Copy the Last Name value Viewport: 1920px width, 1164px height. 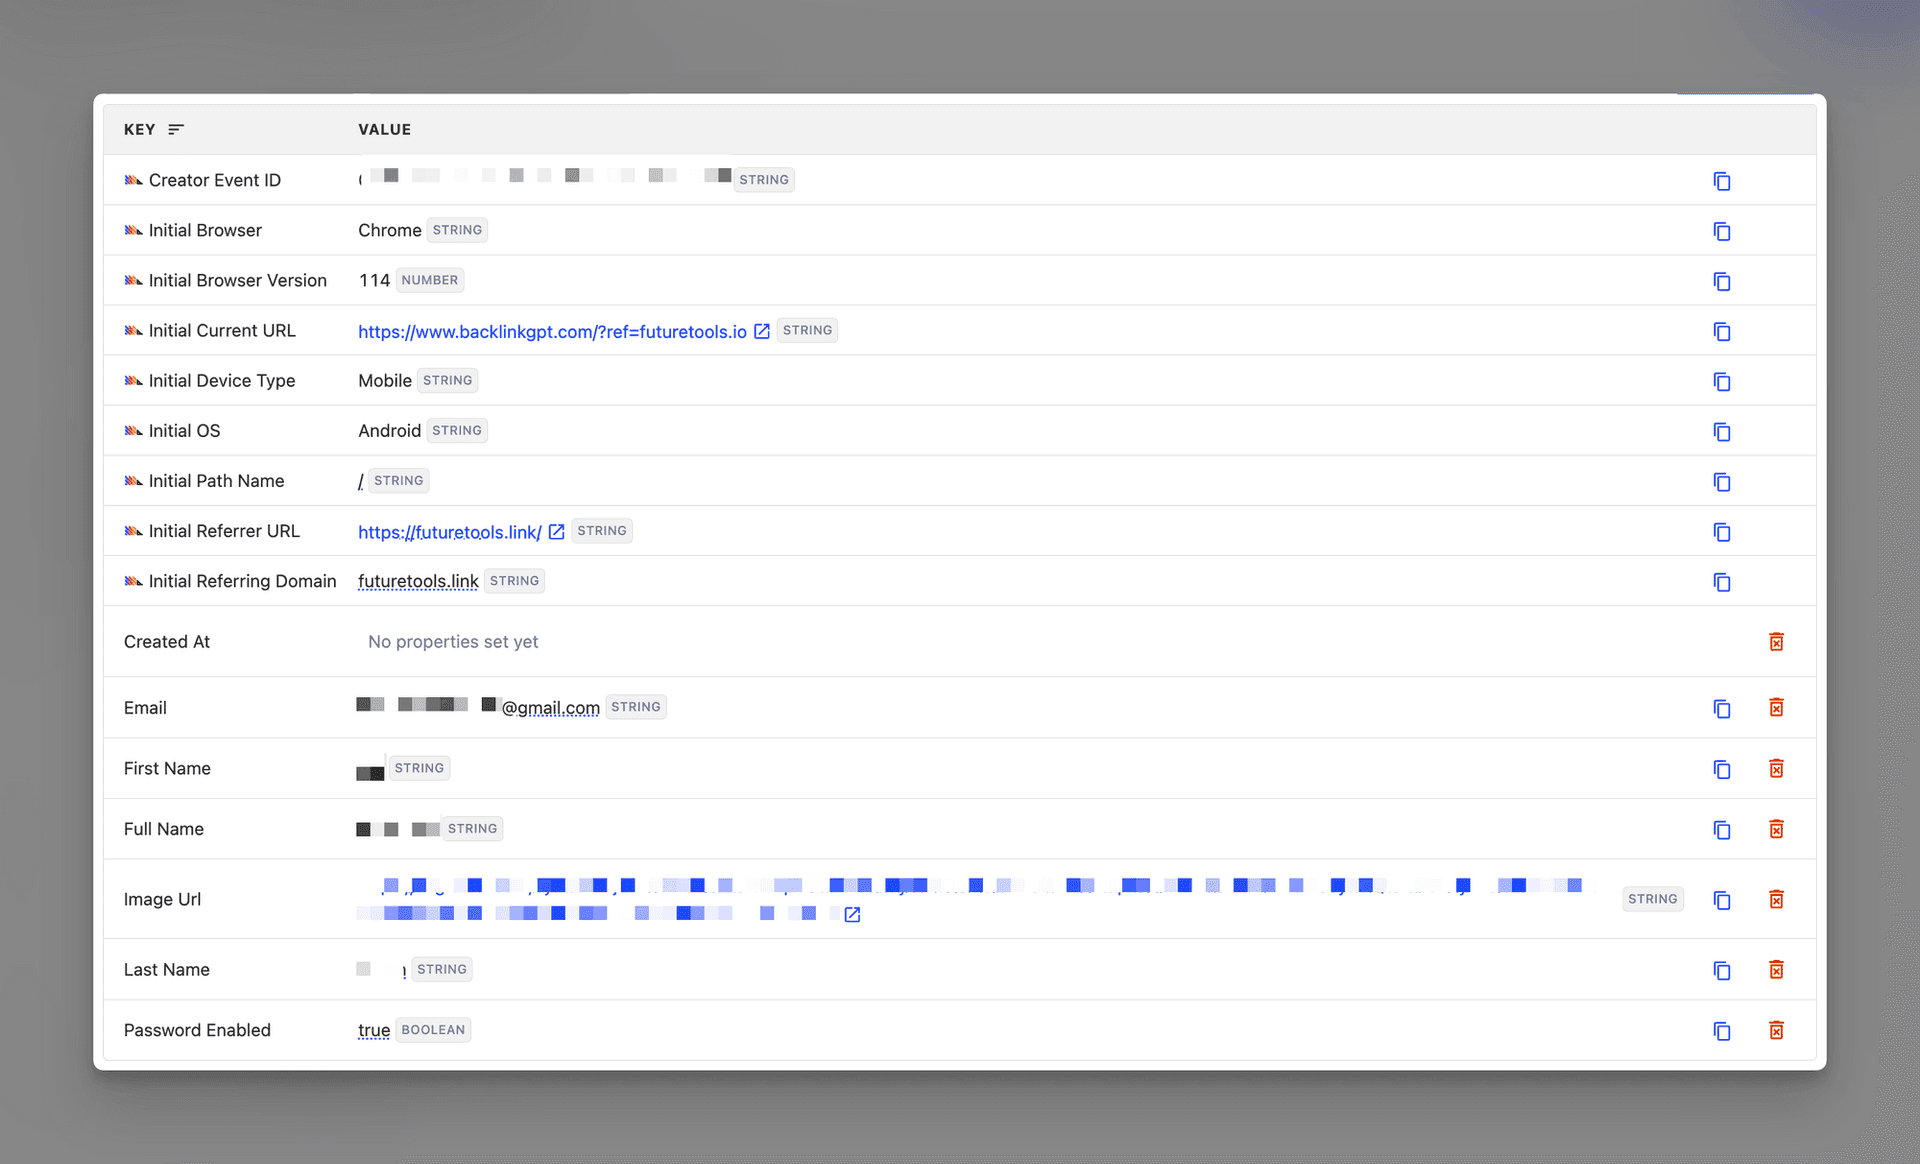(x=1721, y=970)
